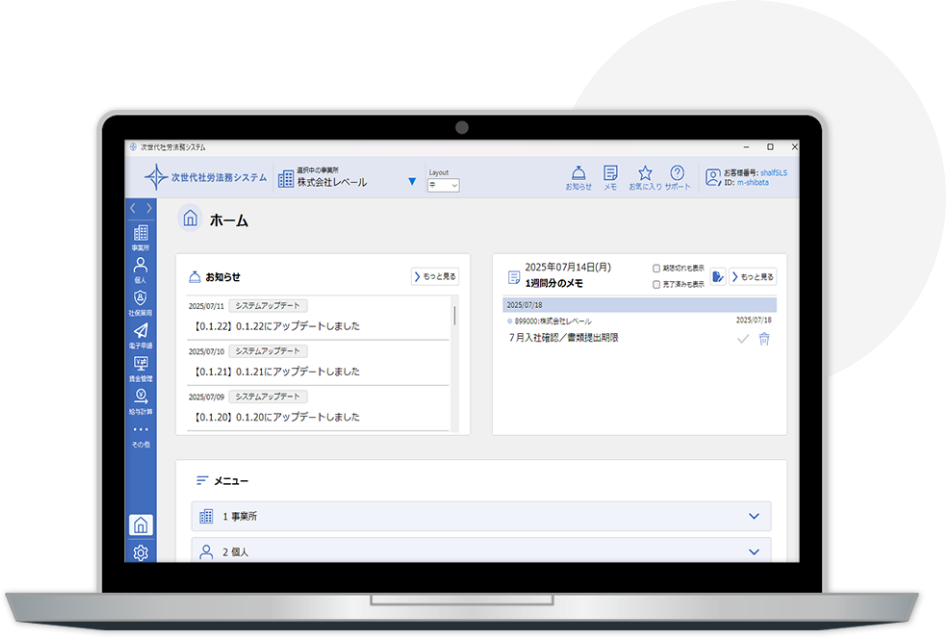This screenshot has height=638, width=946.
Task: Mark 7月入社確認 memo complete with checkmark
Action: click(743, 339)
